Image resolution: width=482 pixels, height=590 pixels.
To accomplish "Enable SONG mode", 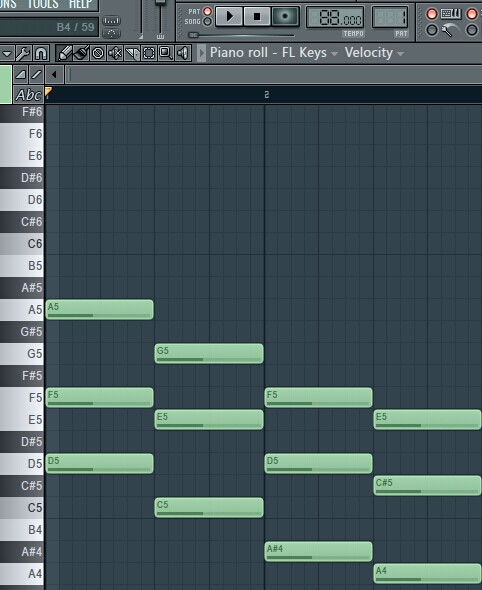I will 207,21.
